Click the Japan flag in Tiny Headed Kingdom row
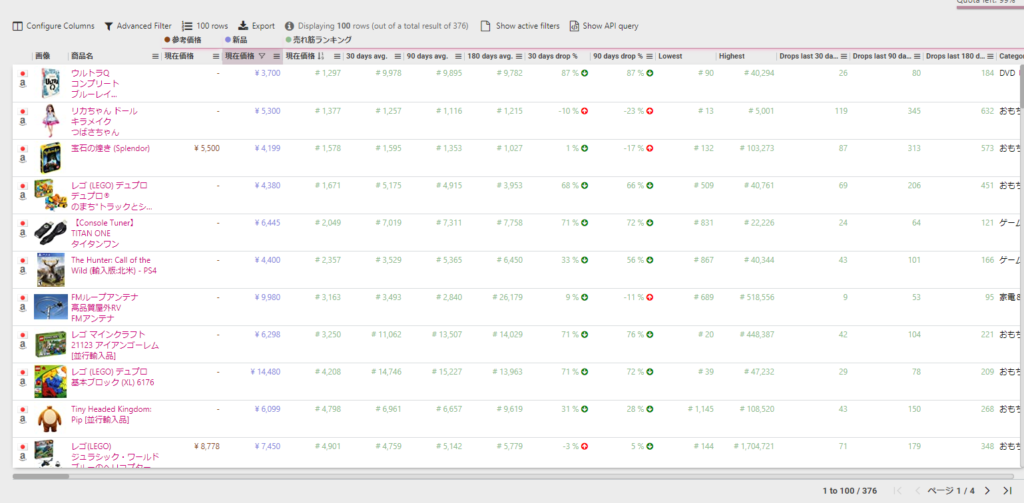The width and height of the screenshot is (1024, 503). coord(23,410)
